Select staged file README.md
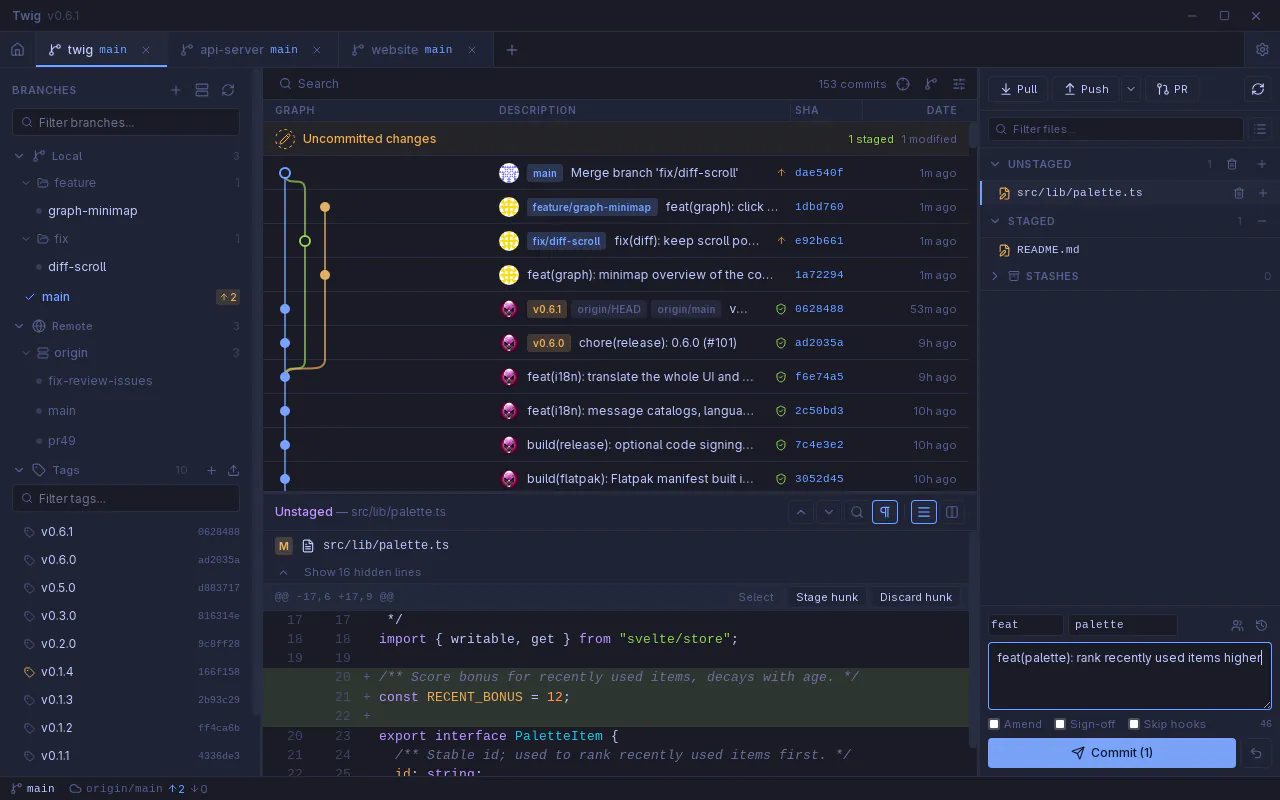Image resolution: width=1280 pixels, height=800 pixels. pyautogui.click(x=1130, y=250)
